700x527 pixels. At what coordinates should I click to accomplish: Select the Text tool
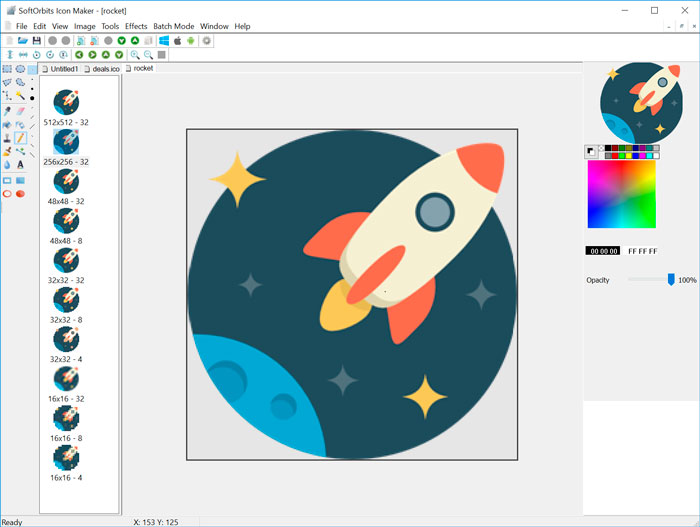coord(20,165)
